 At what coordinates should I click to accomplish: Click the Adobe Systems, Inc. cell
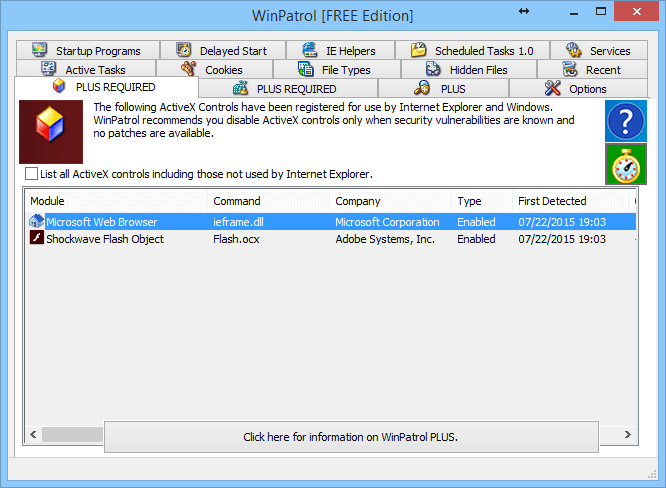[x=385, y=239]
